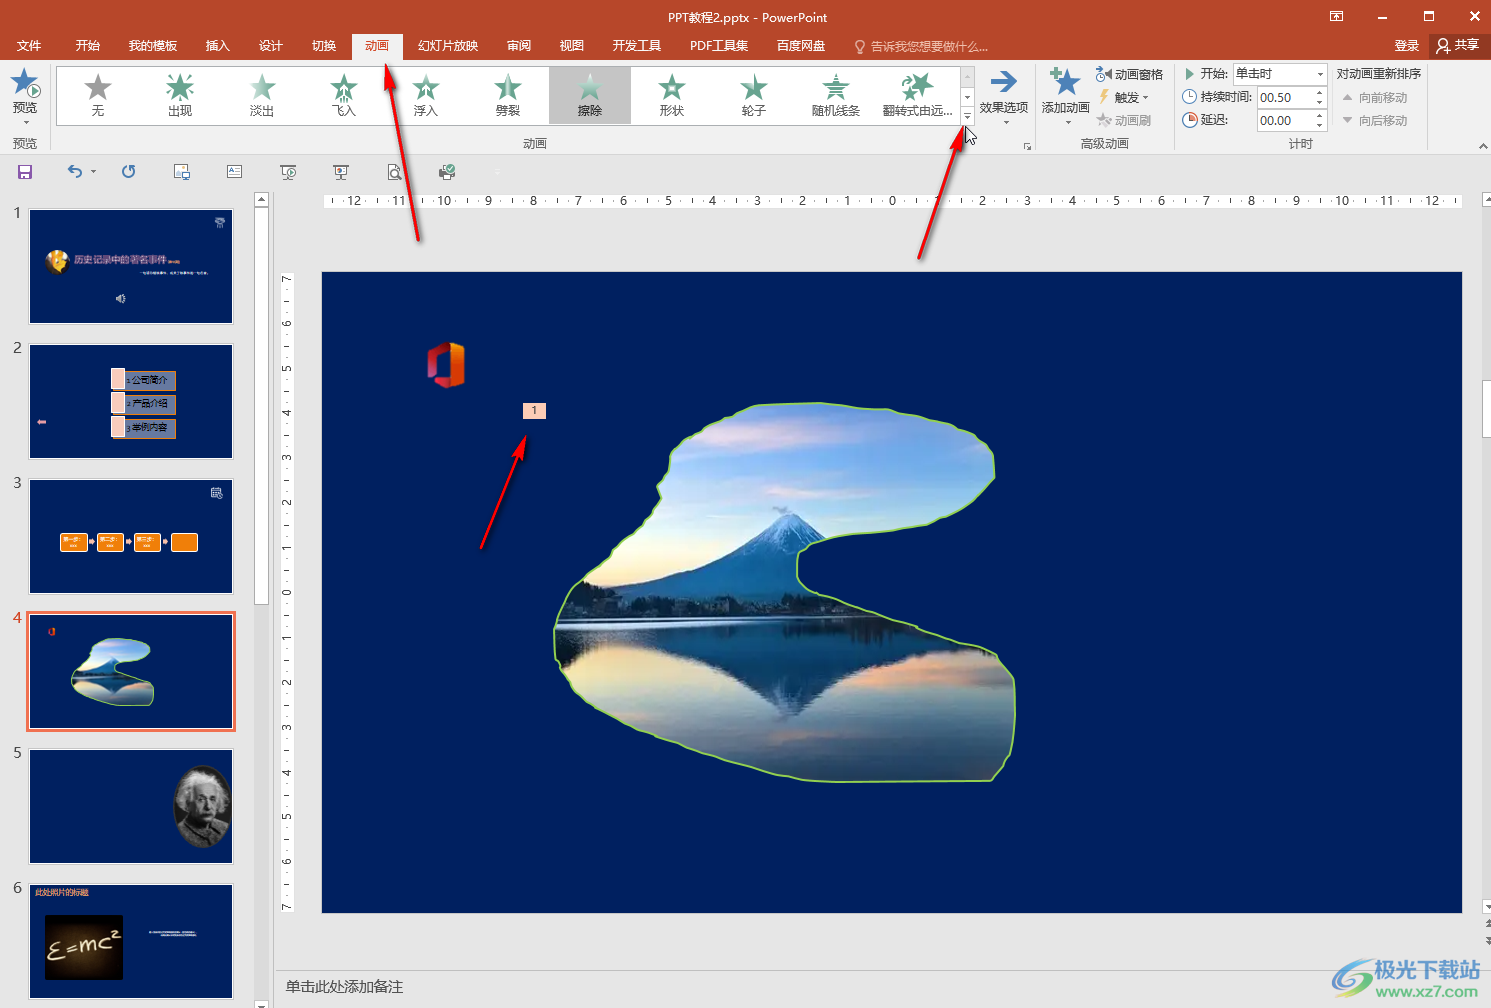Switch to the 切换 Transitions tab
Screen dimensions: 1491x1008
[324, 46]
